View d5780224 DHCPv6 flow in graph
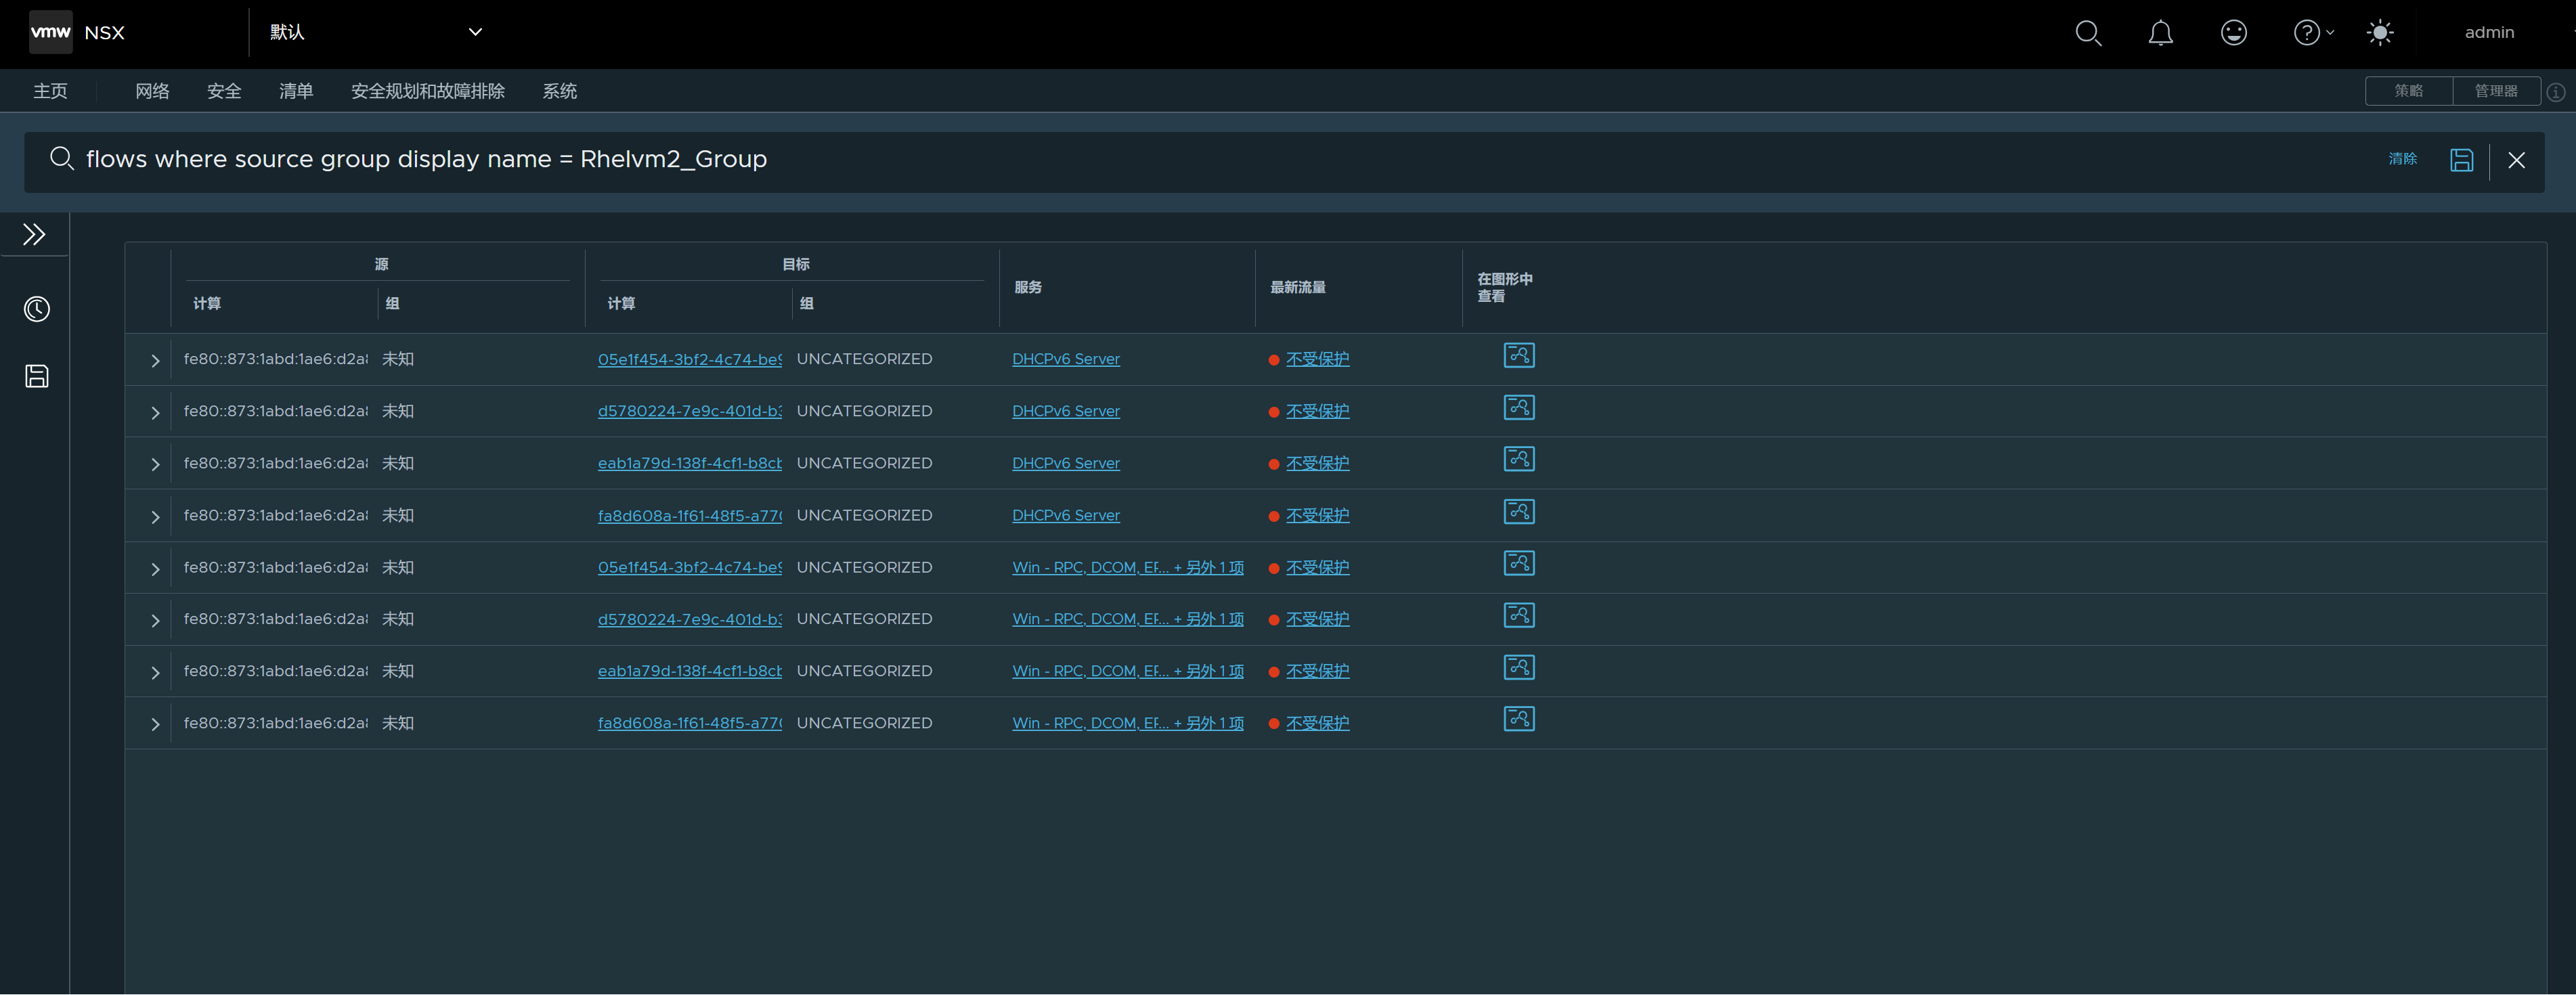Image resolution: width=2576 pixels, height=995 pixels. coord(1518,407)
